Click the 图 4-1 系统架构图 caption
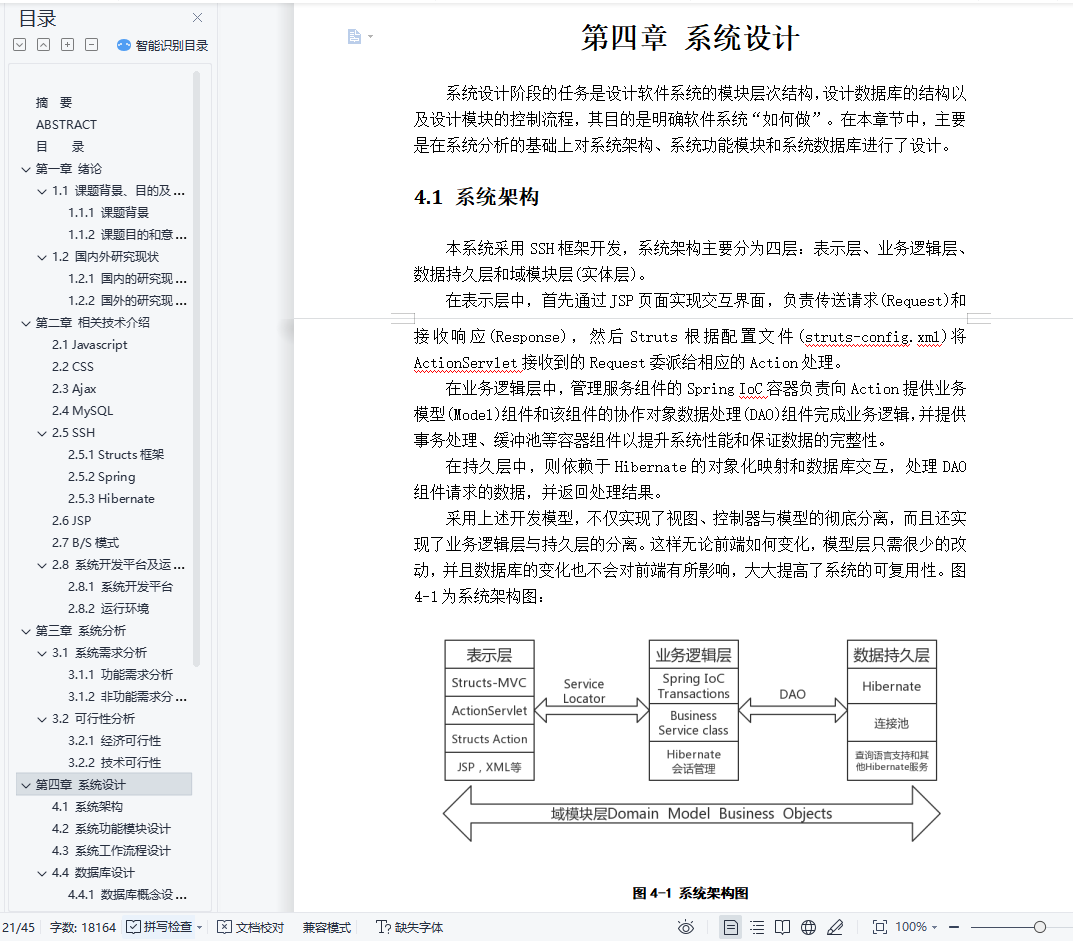This screenshot has height=941, width=1073. pos(690,893)
